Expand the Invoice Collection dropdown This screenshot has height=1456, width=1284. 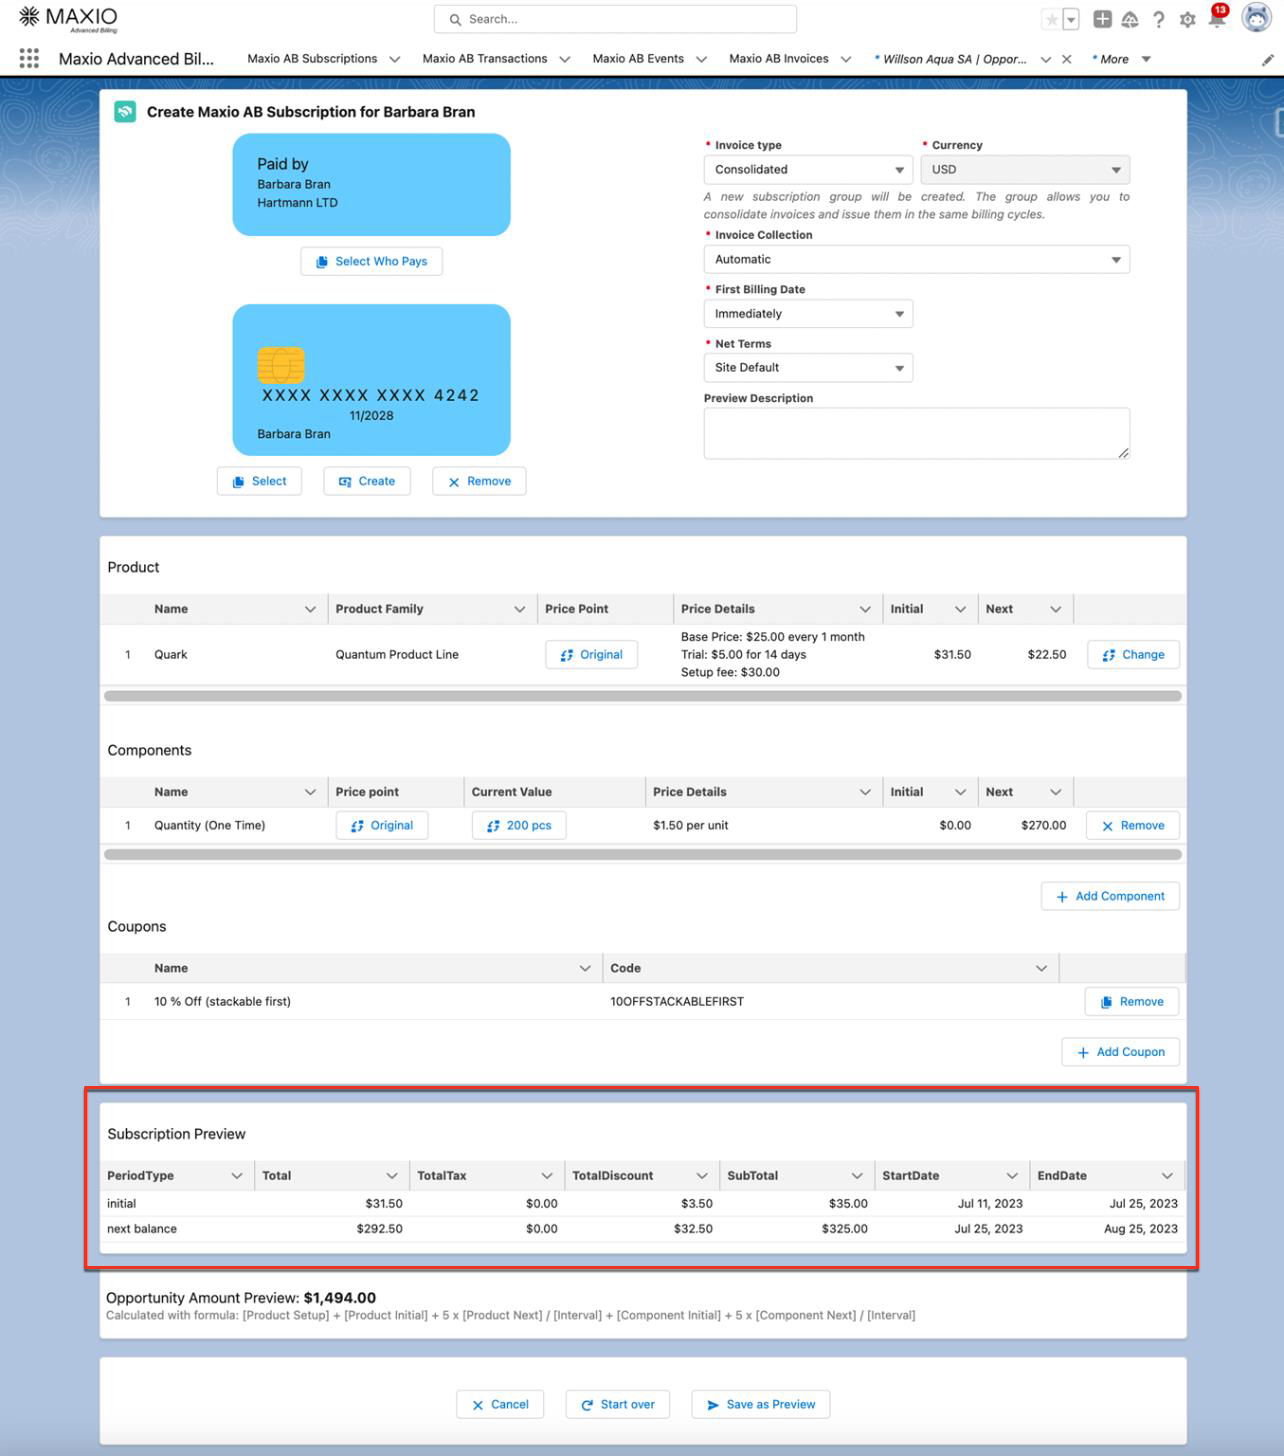click(x=916, y=260)
